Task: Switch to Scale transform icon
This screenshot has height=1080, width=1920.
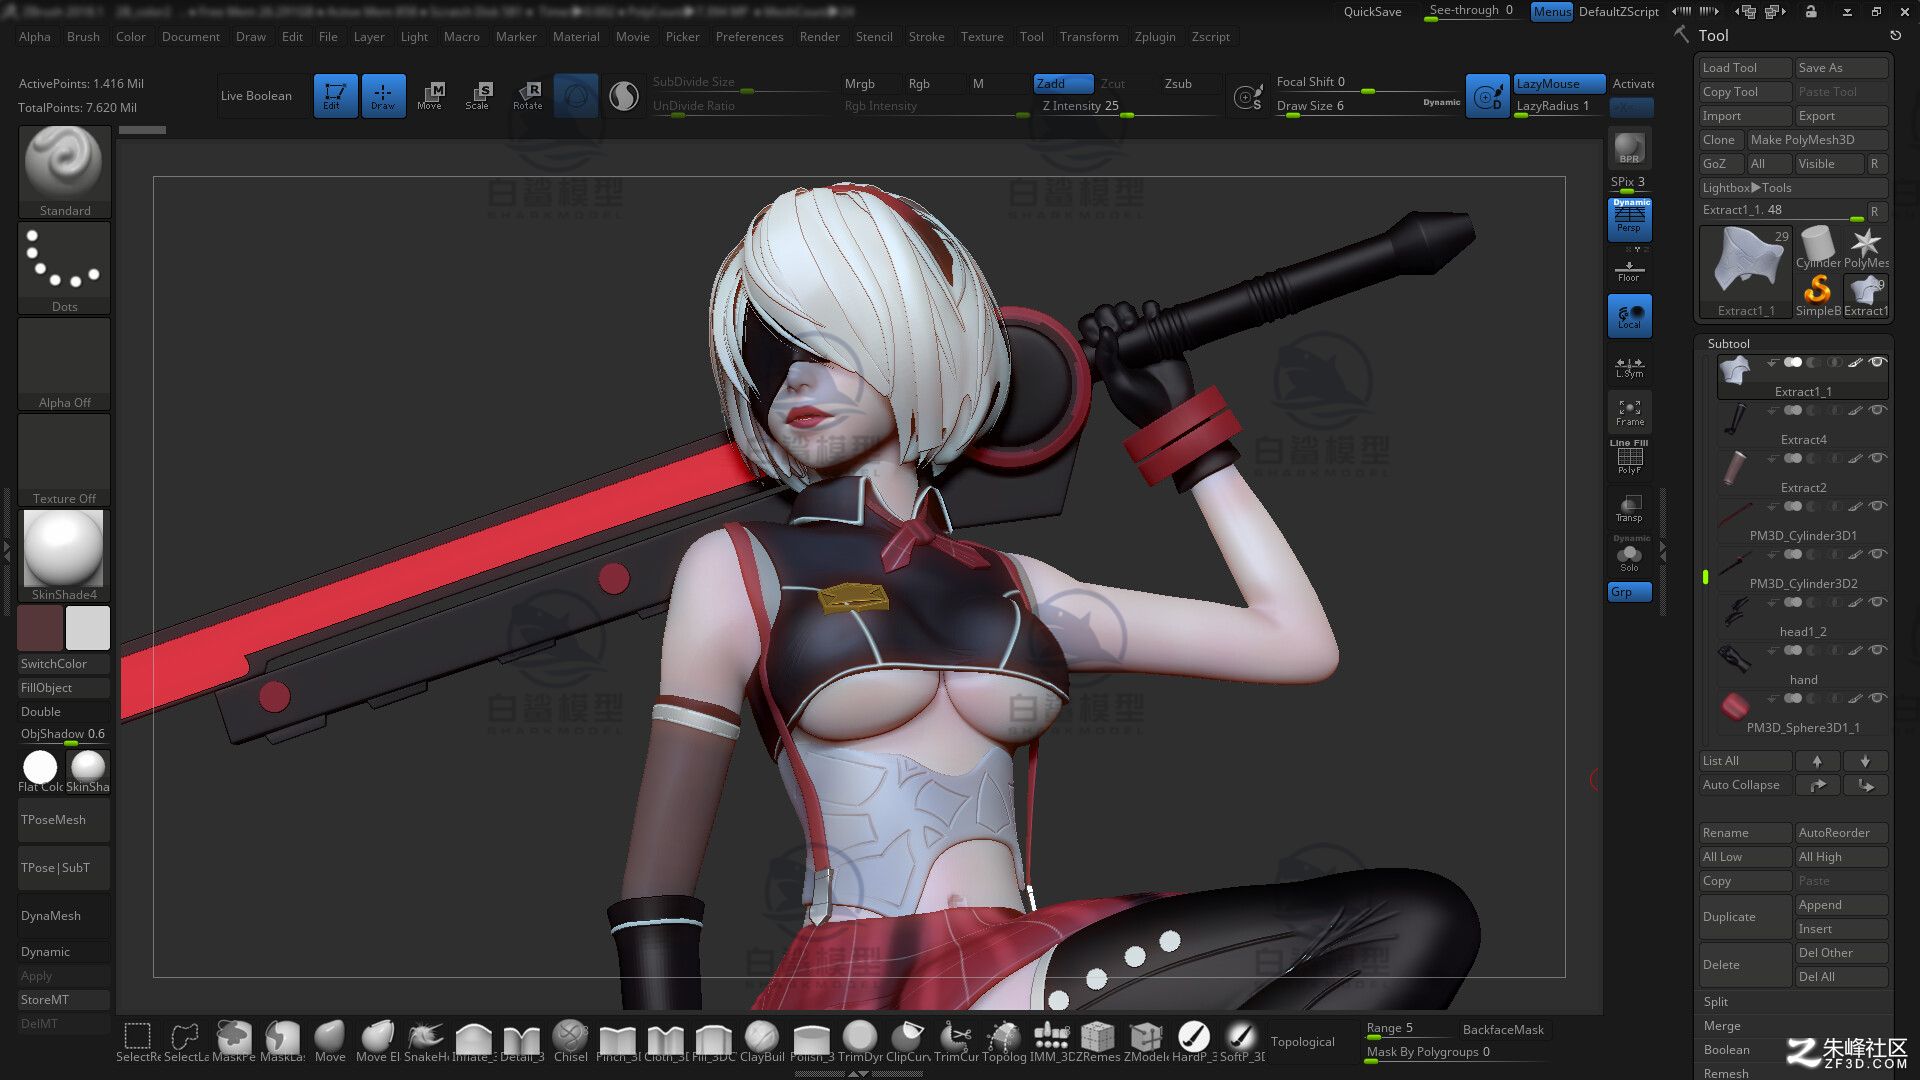Action: click(x=478, y=95)
